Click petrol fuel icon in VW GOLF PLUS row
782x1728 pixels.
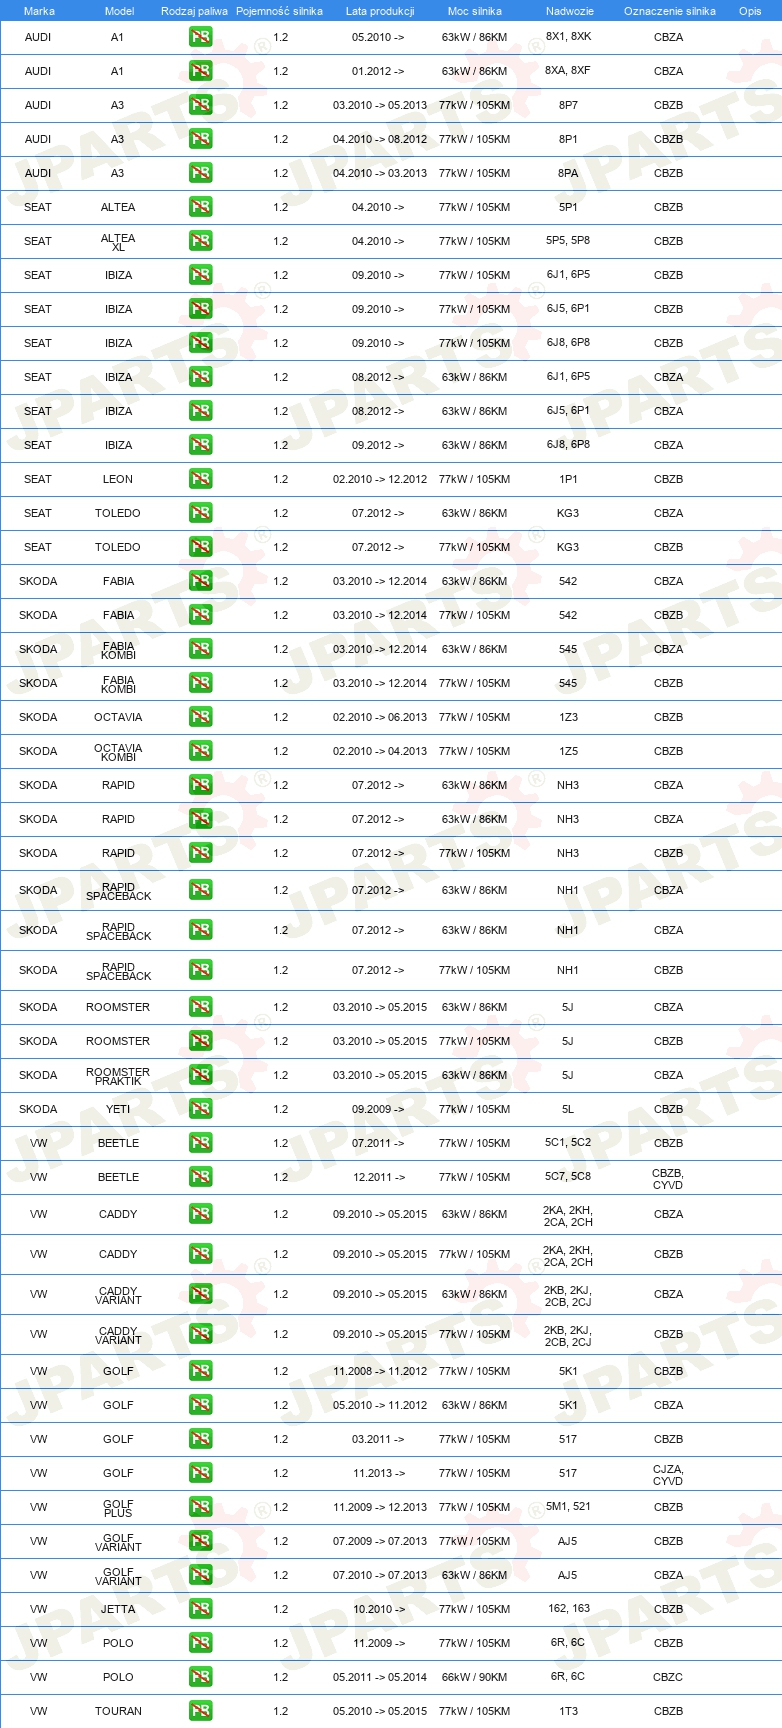pos(200,1507)
